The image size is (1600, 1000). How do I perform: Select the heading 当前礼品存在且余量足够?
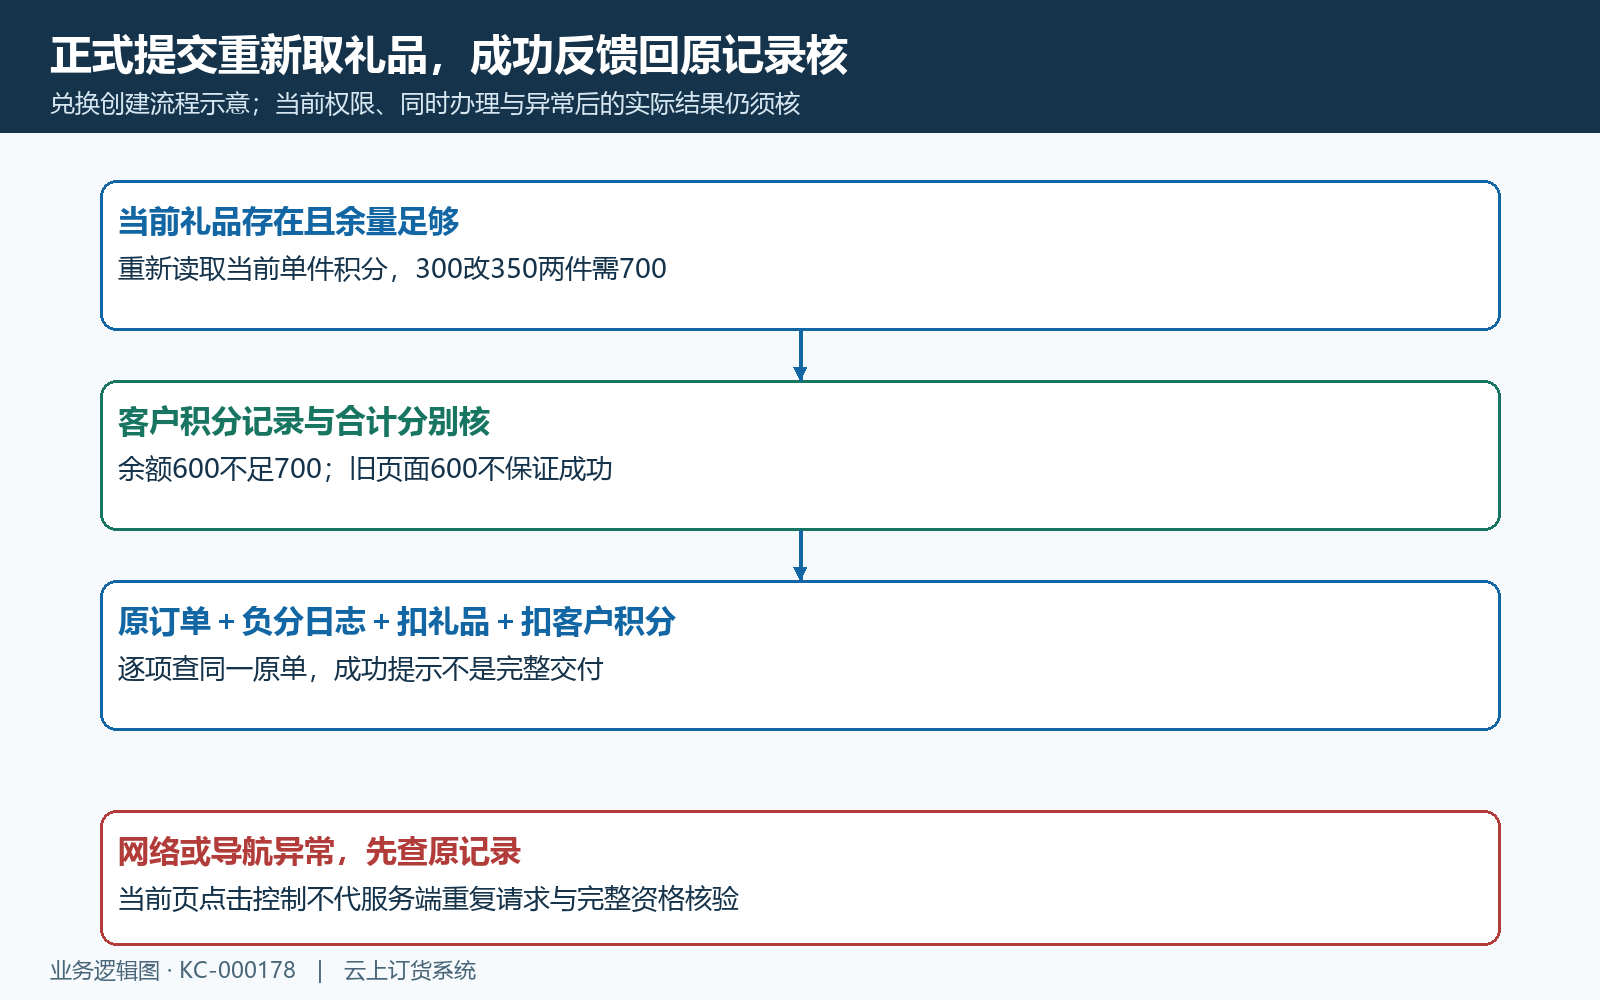point(288,221)
